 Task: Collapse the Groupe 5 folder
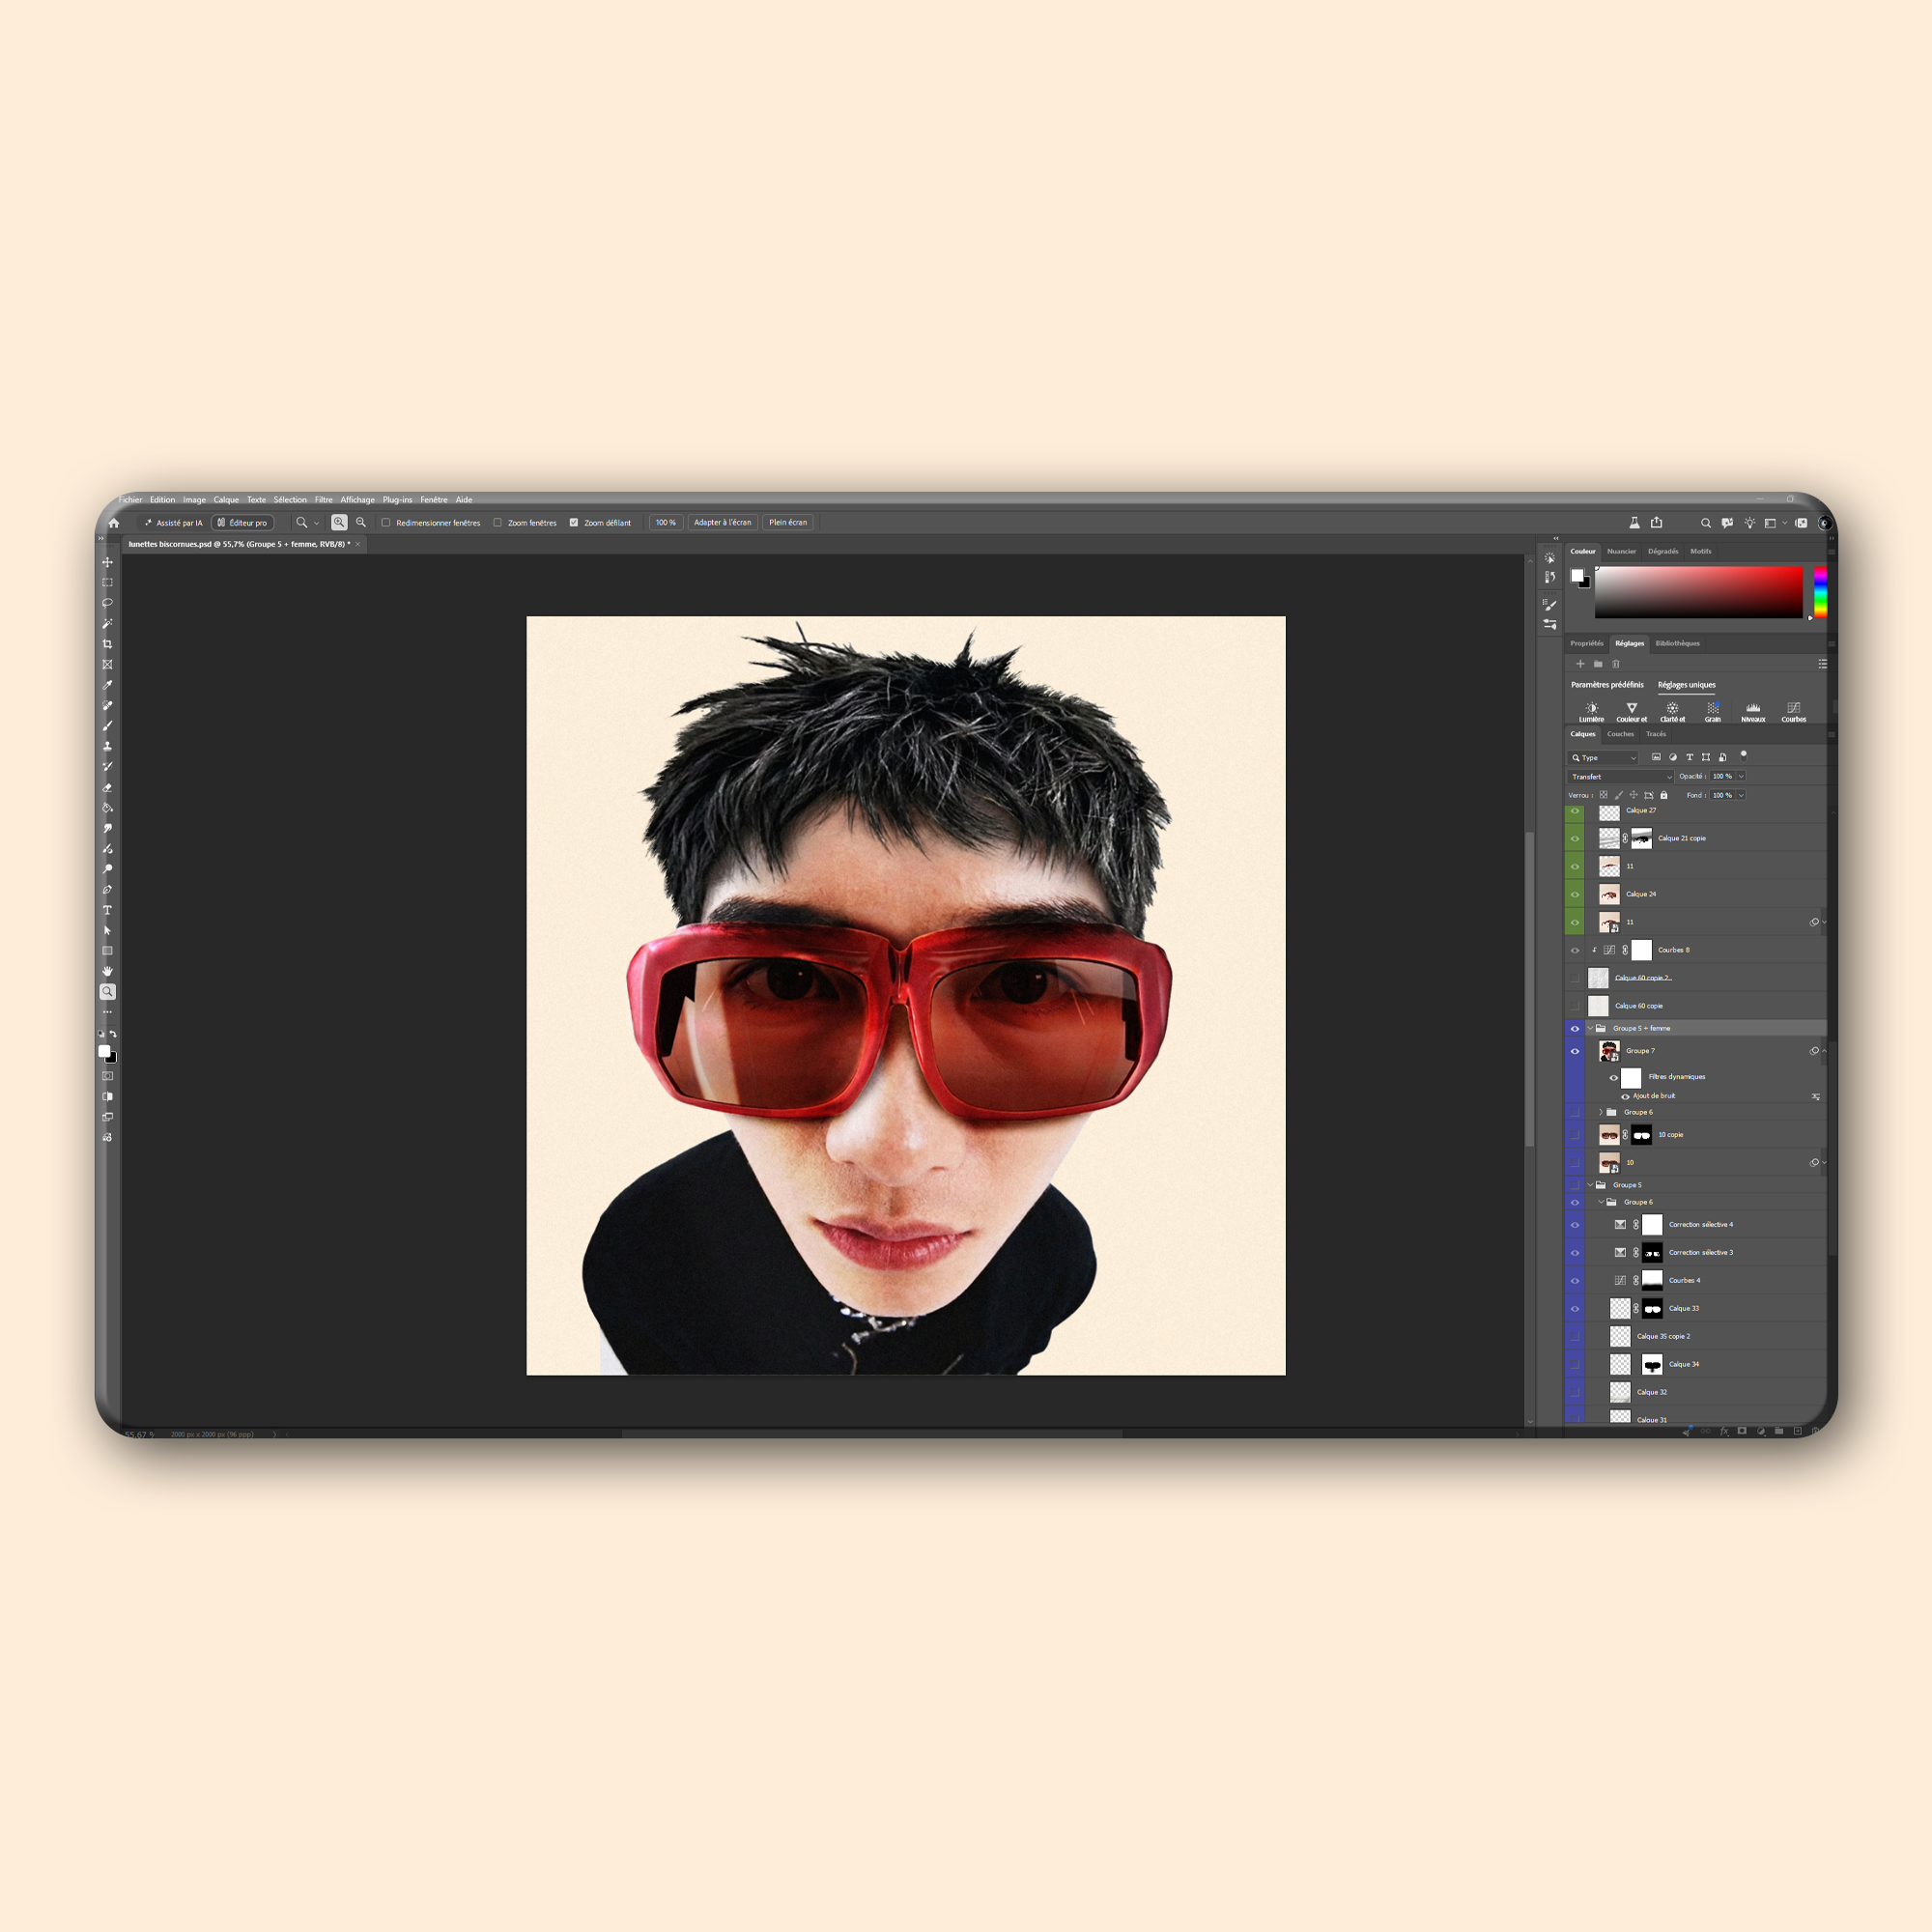coord(1590,1185)
